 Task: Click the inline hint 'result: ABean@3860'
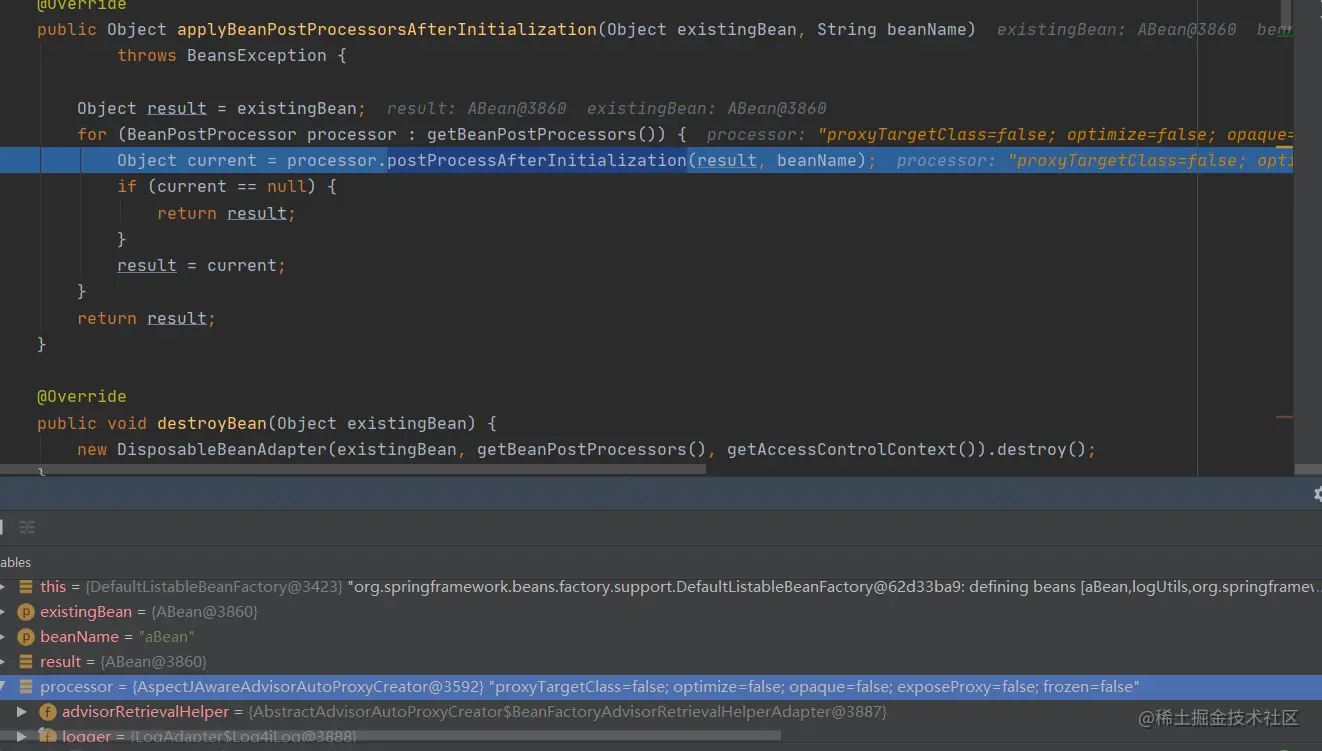tap(476, 108)
